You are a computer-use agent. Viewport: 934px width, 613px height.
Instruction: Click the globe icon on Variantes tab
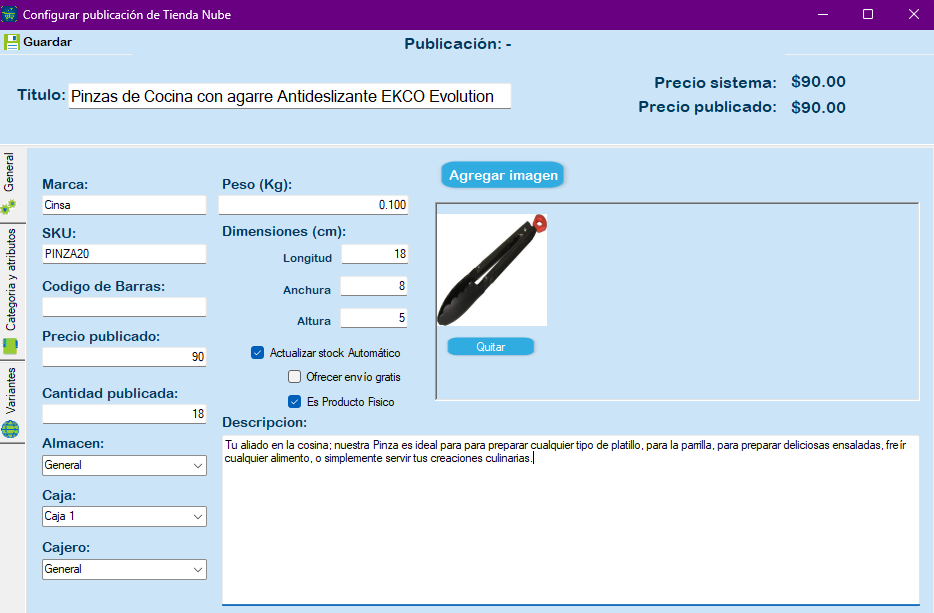(x=10, y=429)
